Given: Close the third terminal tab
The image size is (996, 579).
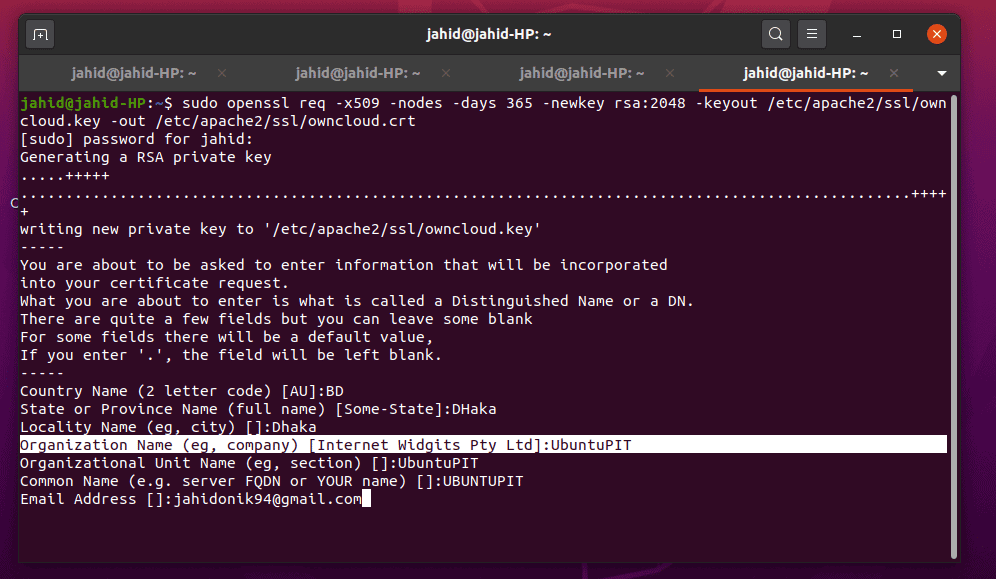Looking at the screenshot, I should [x=670, y=74].
